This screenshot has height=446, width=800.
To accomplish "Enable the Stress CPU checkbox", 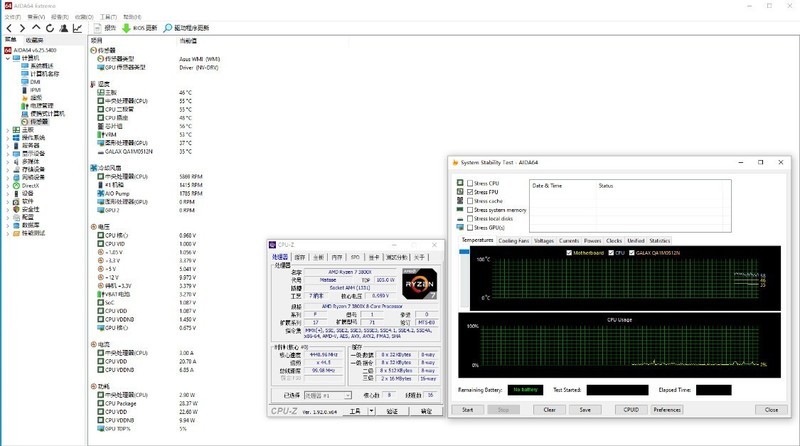I will 470,183.
